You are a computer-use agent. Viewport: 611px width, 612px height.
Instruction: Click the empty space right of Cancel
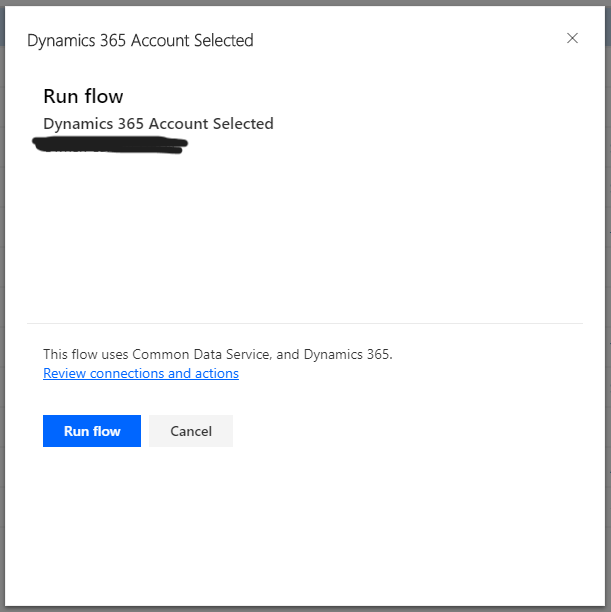[x=400, y=431]
